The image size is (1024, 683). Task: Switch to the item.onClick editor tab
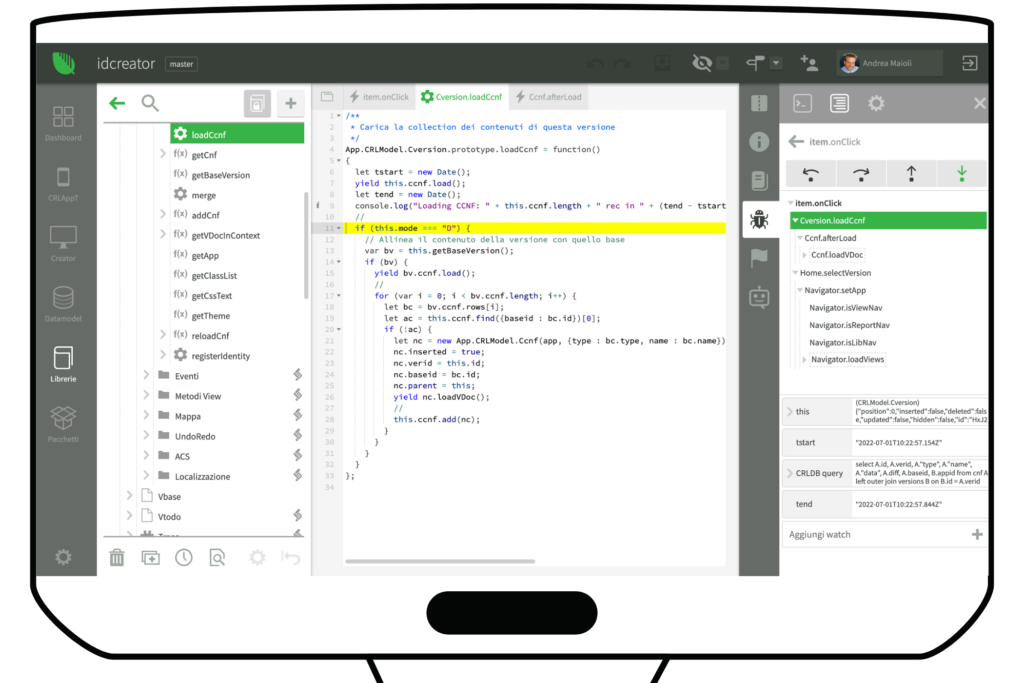[379, 97]
